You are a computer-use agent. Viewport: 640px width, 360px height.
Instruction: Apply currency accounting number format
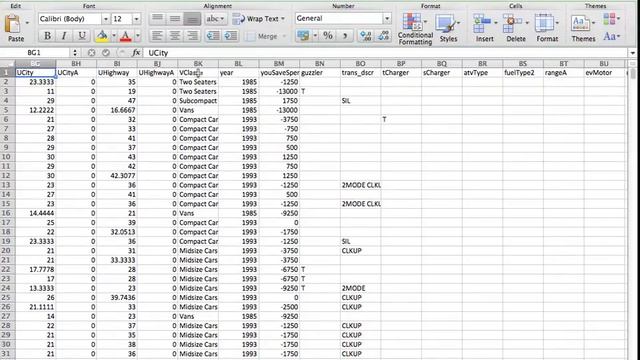(x=303, y=36)
